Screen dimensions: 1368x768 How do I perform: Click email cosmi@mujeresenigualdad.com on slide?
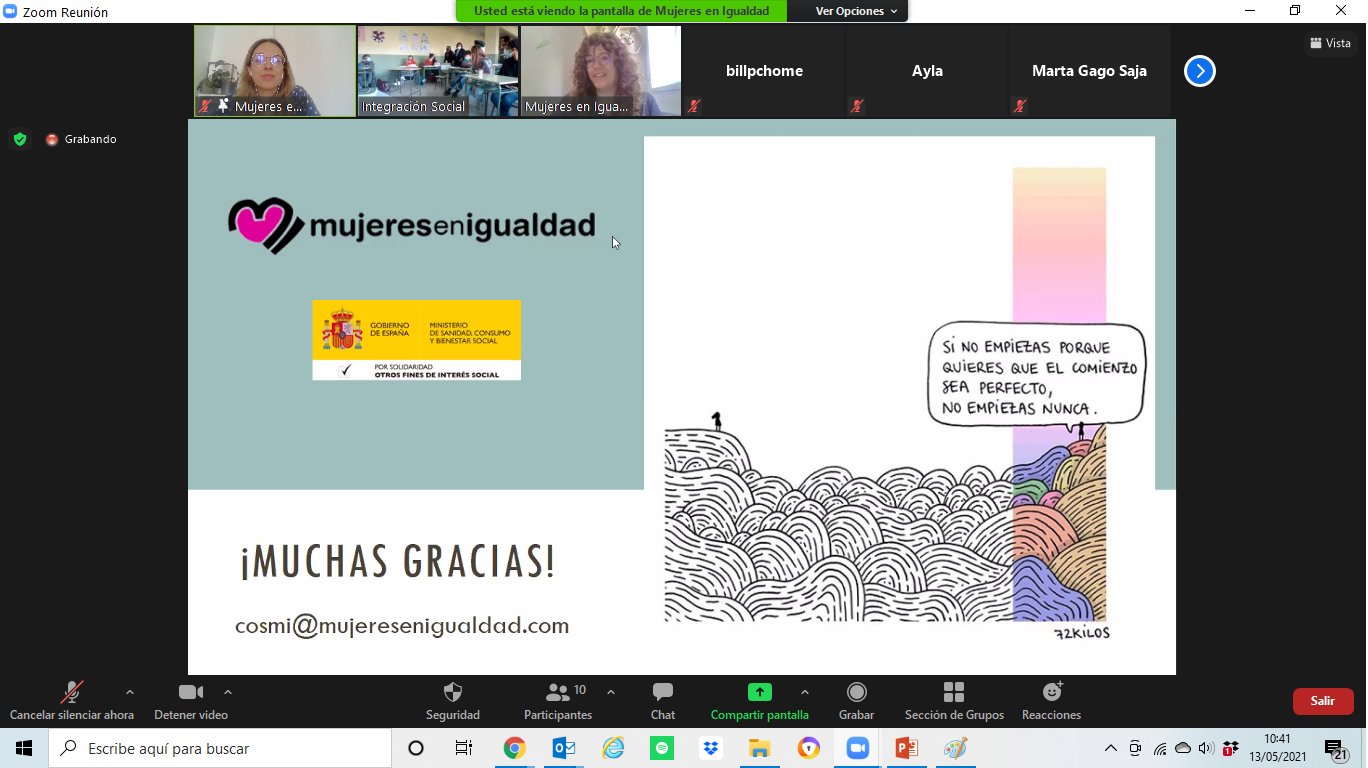pos(402,626)
